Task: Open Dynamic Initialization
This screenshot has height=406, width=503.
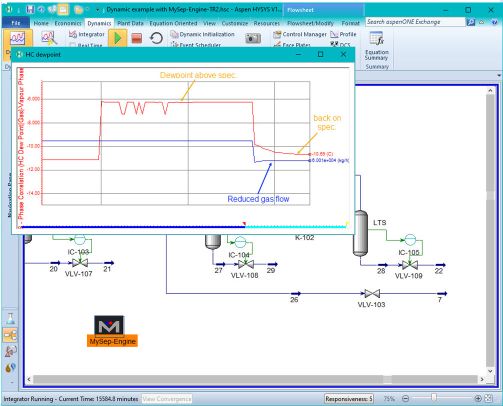Action: [x=202, y=34]
